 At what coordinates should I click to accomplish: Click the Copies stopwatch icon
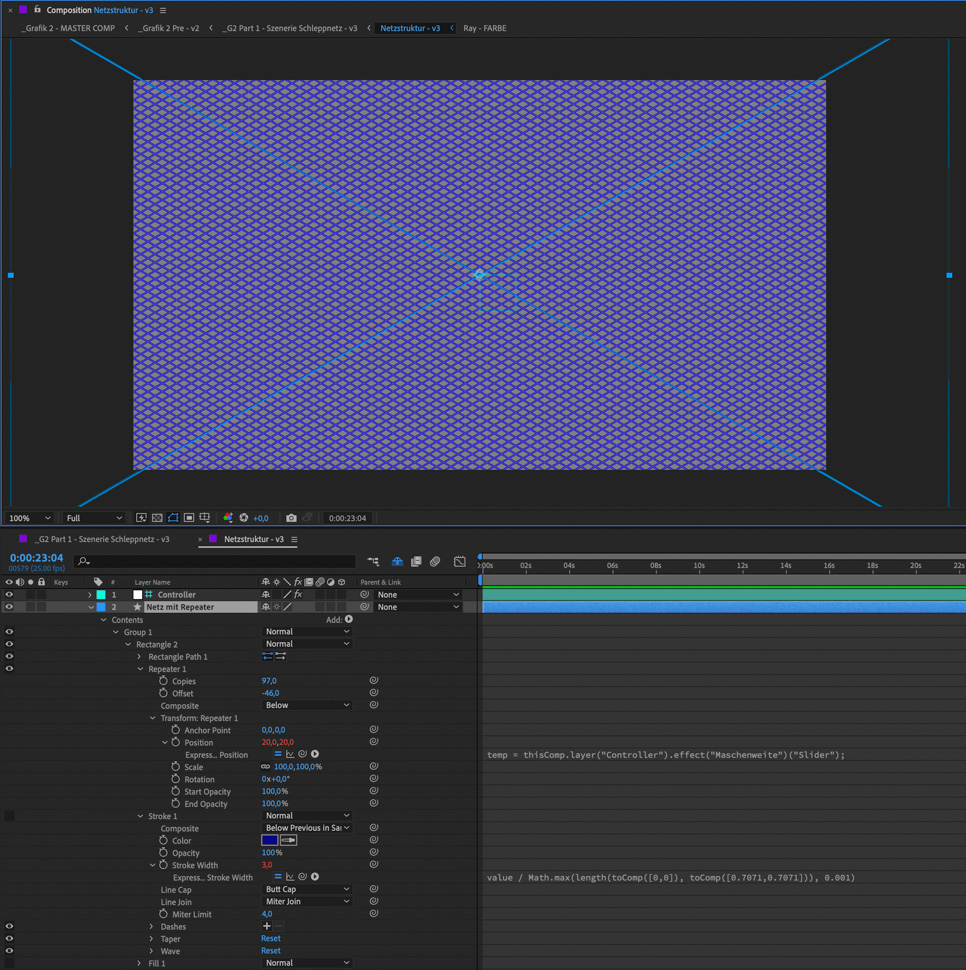tap(164, 681)
